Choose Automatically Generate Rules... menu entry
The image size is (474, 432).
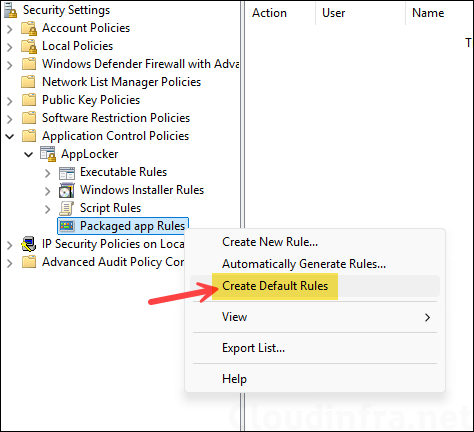(315, 264)
